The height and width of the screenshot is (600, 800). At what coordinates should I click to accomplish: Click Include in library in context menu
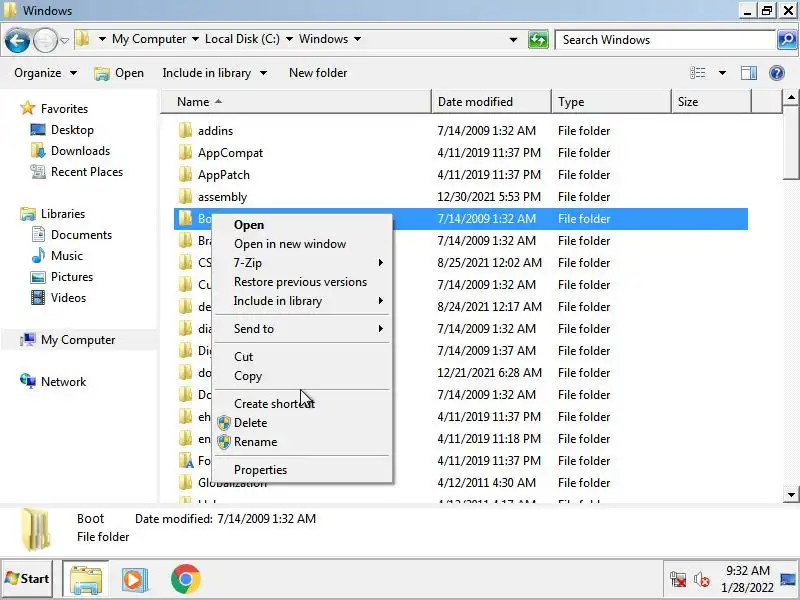(303, 301)
